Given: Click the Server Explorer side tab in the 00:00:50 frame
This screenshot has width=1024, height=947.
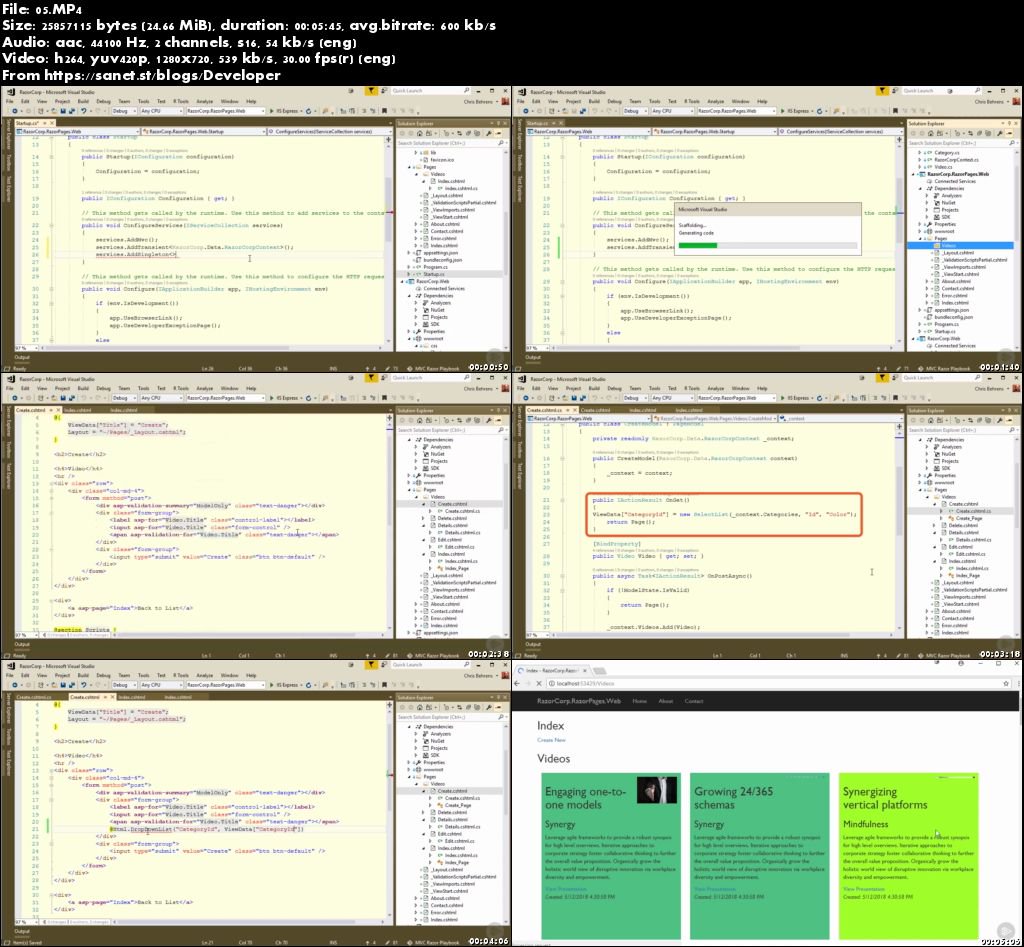Looking at the screenshot, I should 8,135.
